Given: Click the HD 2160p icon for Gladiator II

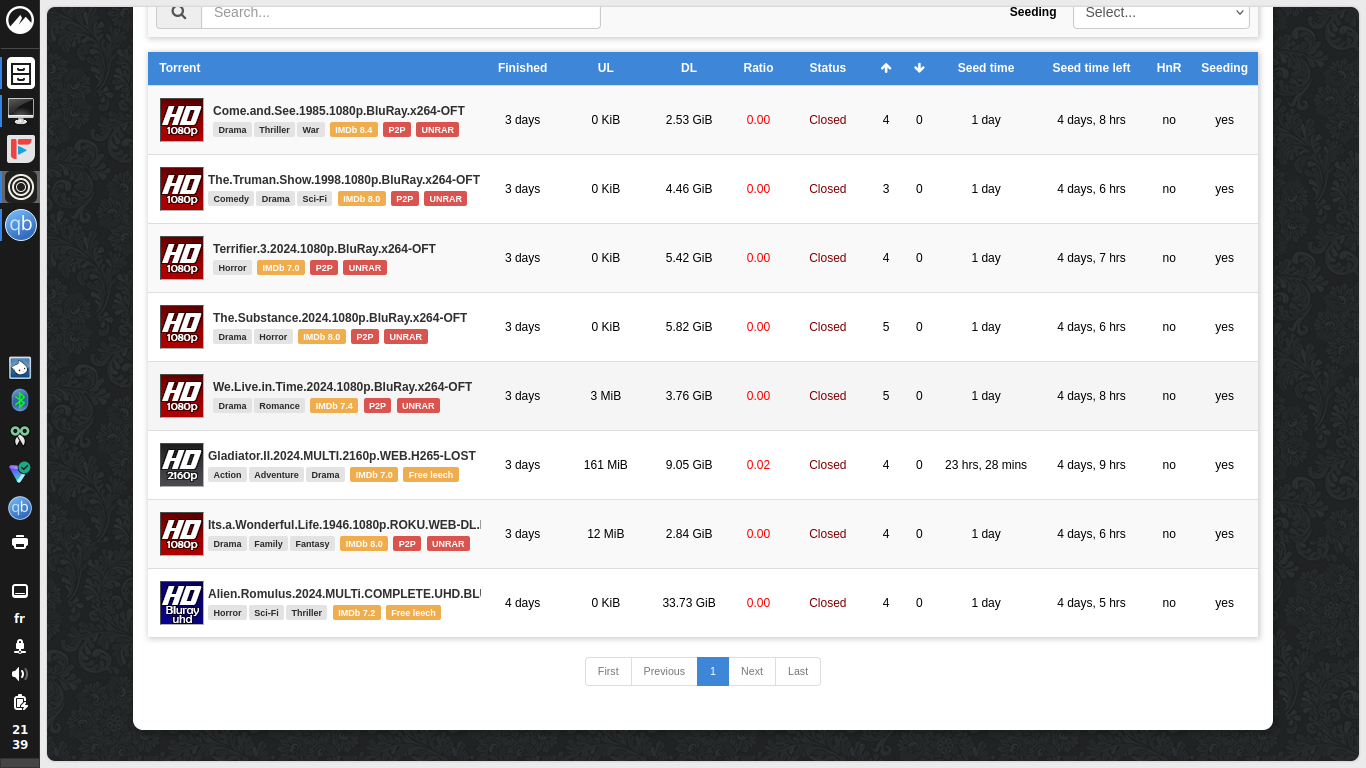Looking at the screenshot, I should coord(182,465).
